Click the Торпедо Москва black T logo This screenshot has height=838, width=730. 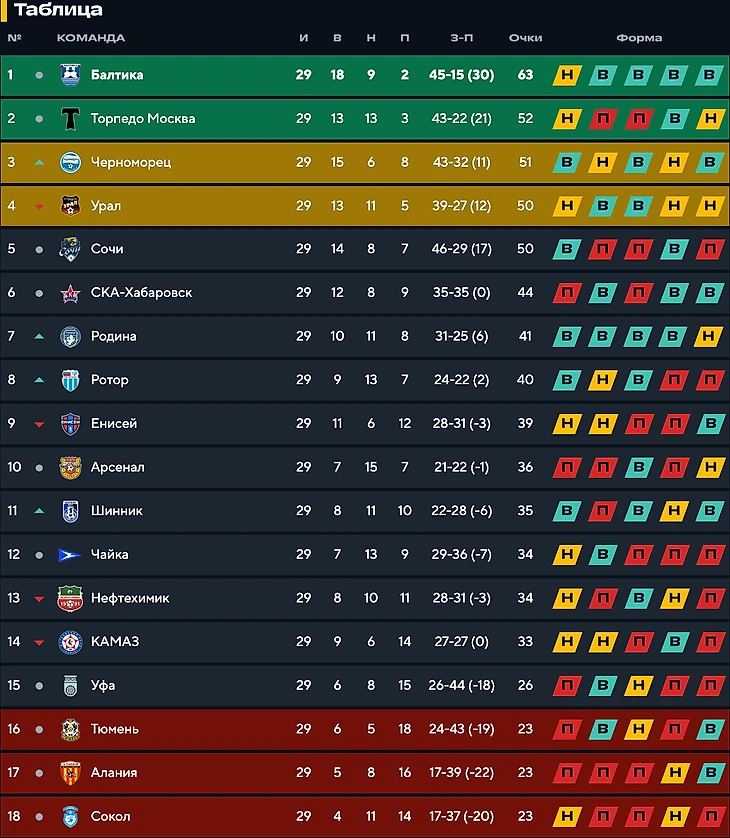(x=70, y=119)
